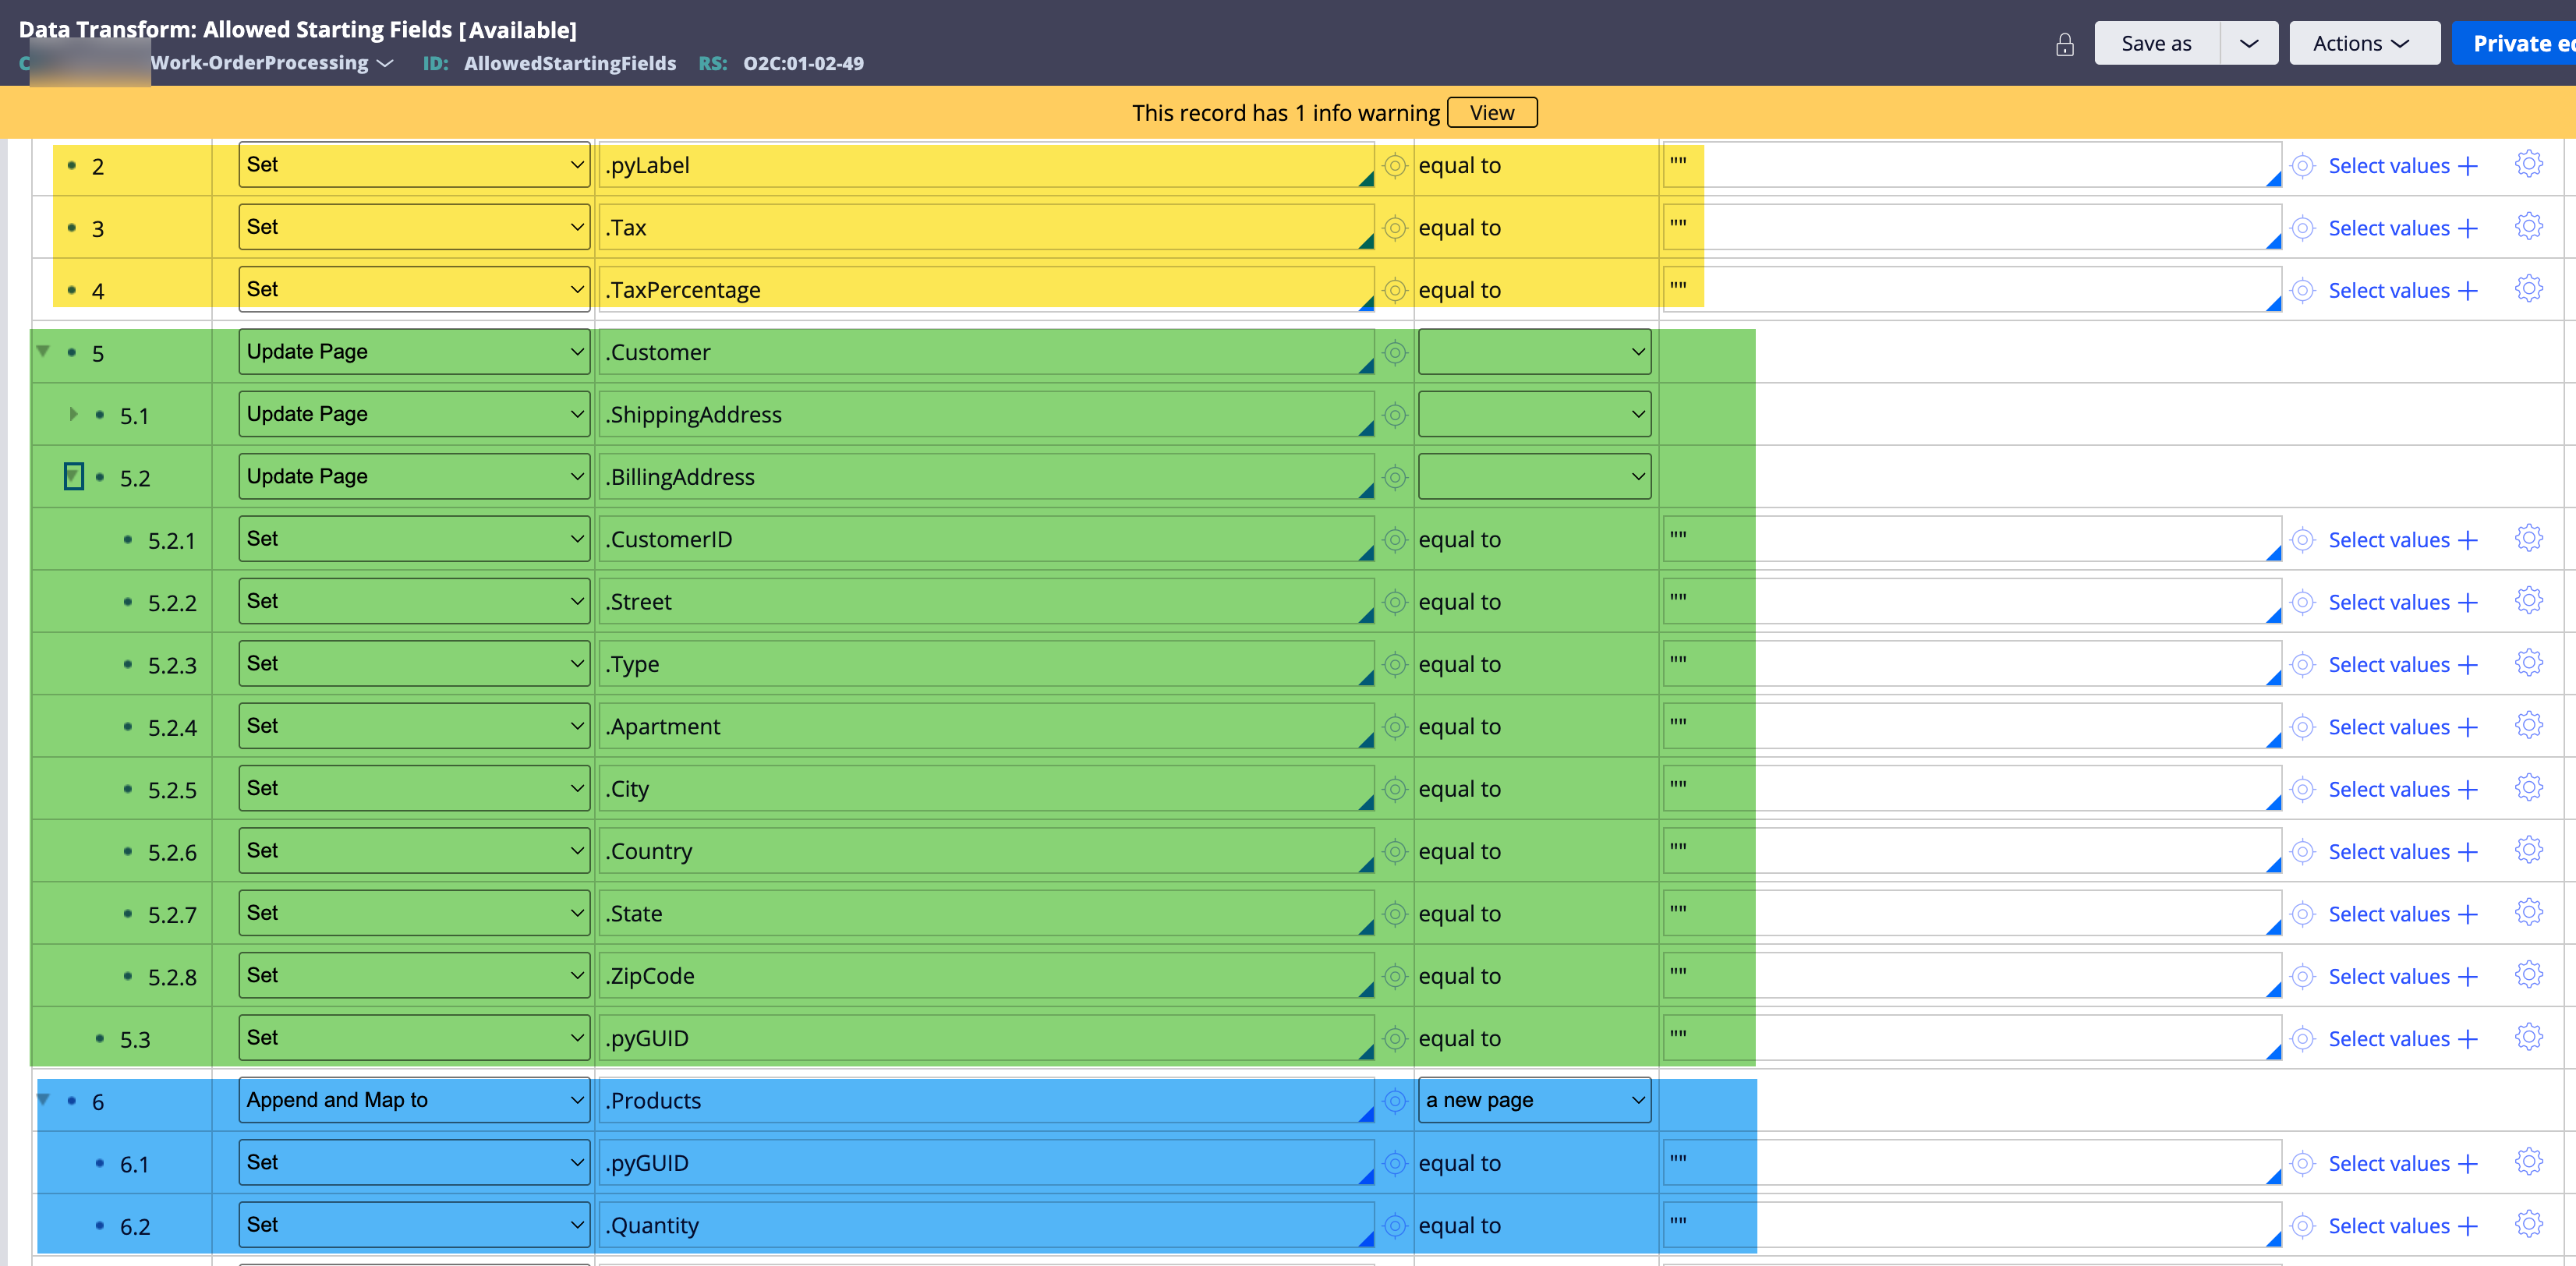This screenshot has height=1266, width=2576.
Task: Click Select values link in .Country row
Action: pos(2388,852)
